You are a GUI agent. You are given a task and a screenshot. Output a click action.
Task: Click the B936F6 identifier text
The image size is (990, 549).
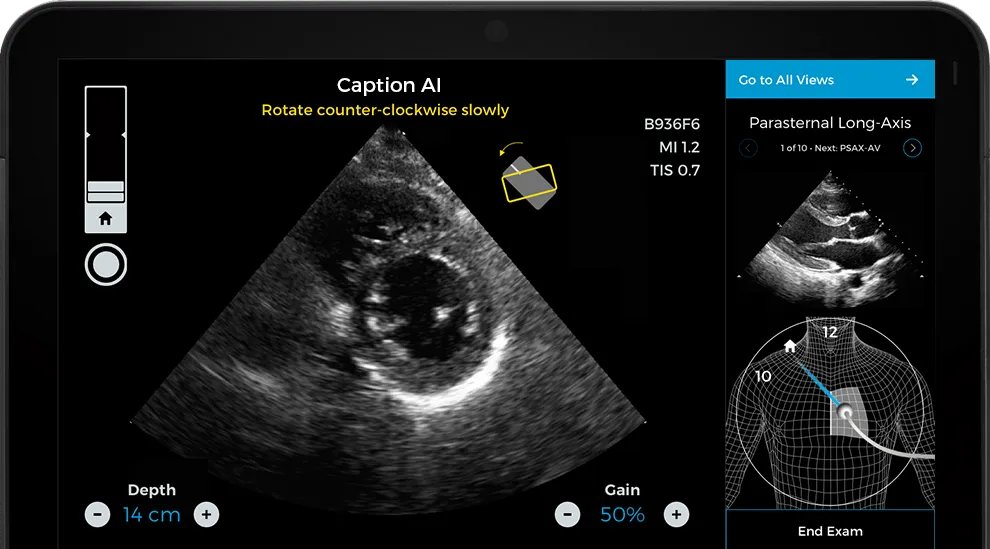coord(672,124)
